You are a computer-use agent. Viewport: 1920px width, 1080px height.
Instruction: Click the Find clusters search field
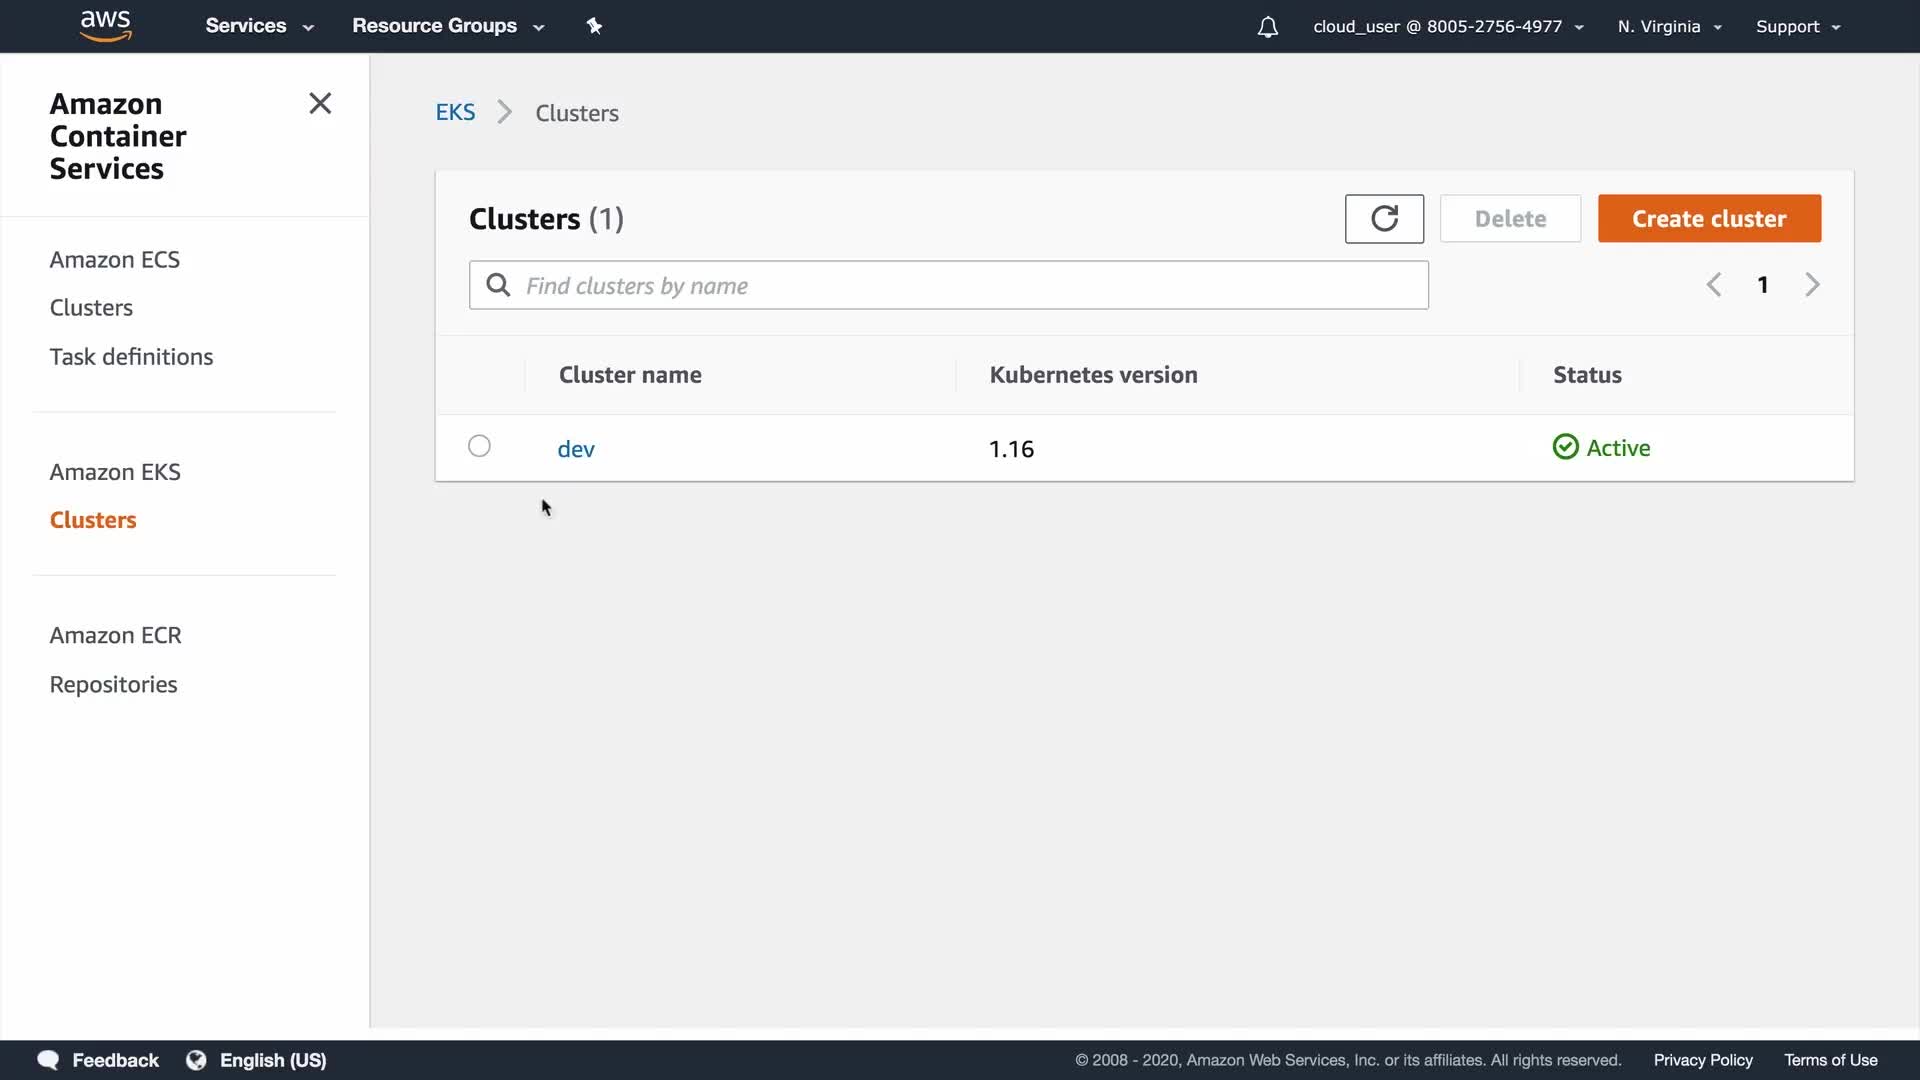[948, 286]
